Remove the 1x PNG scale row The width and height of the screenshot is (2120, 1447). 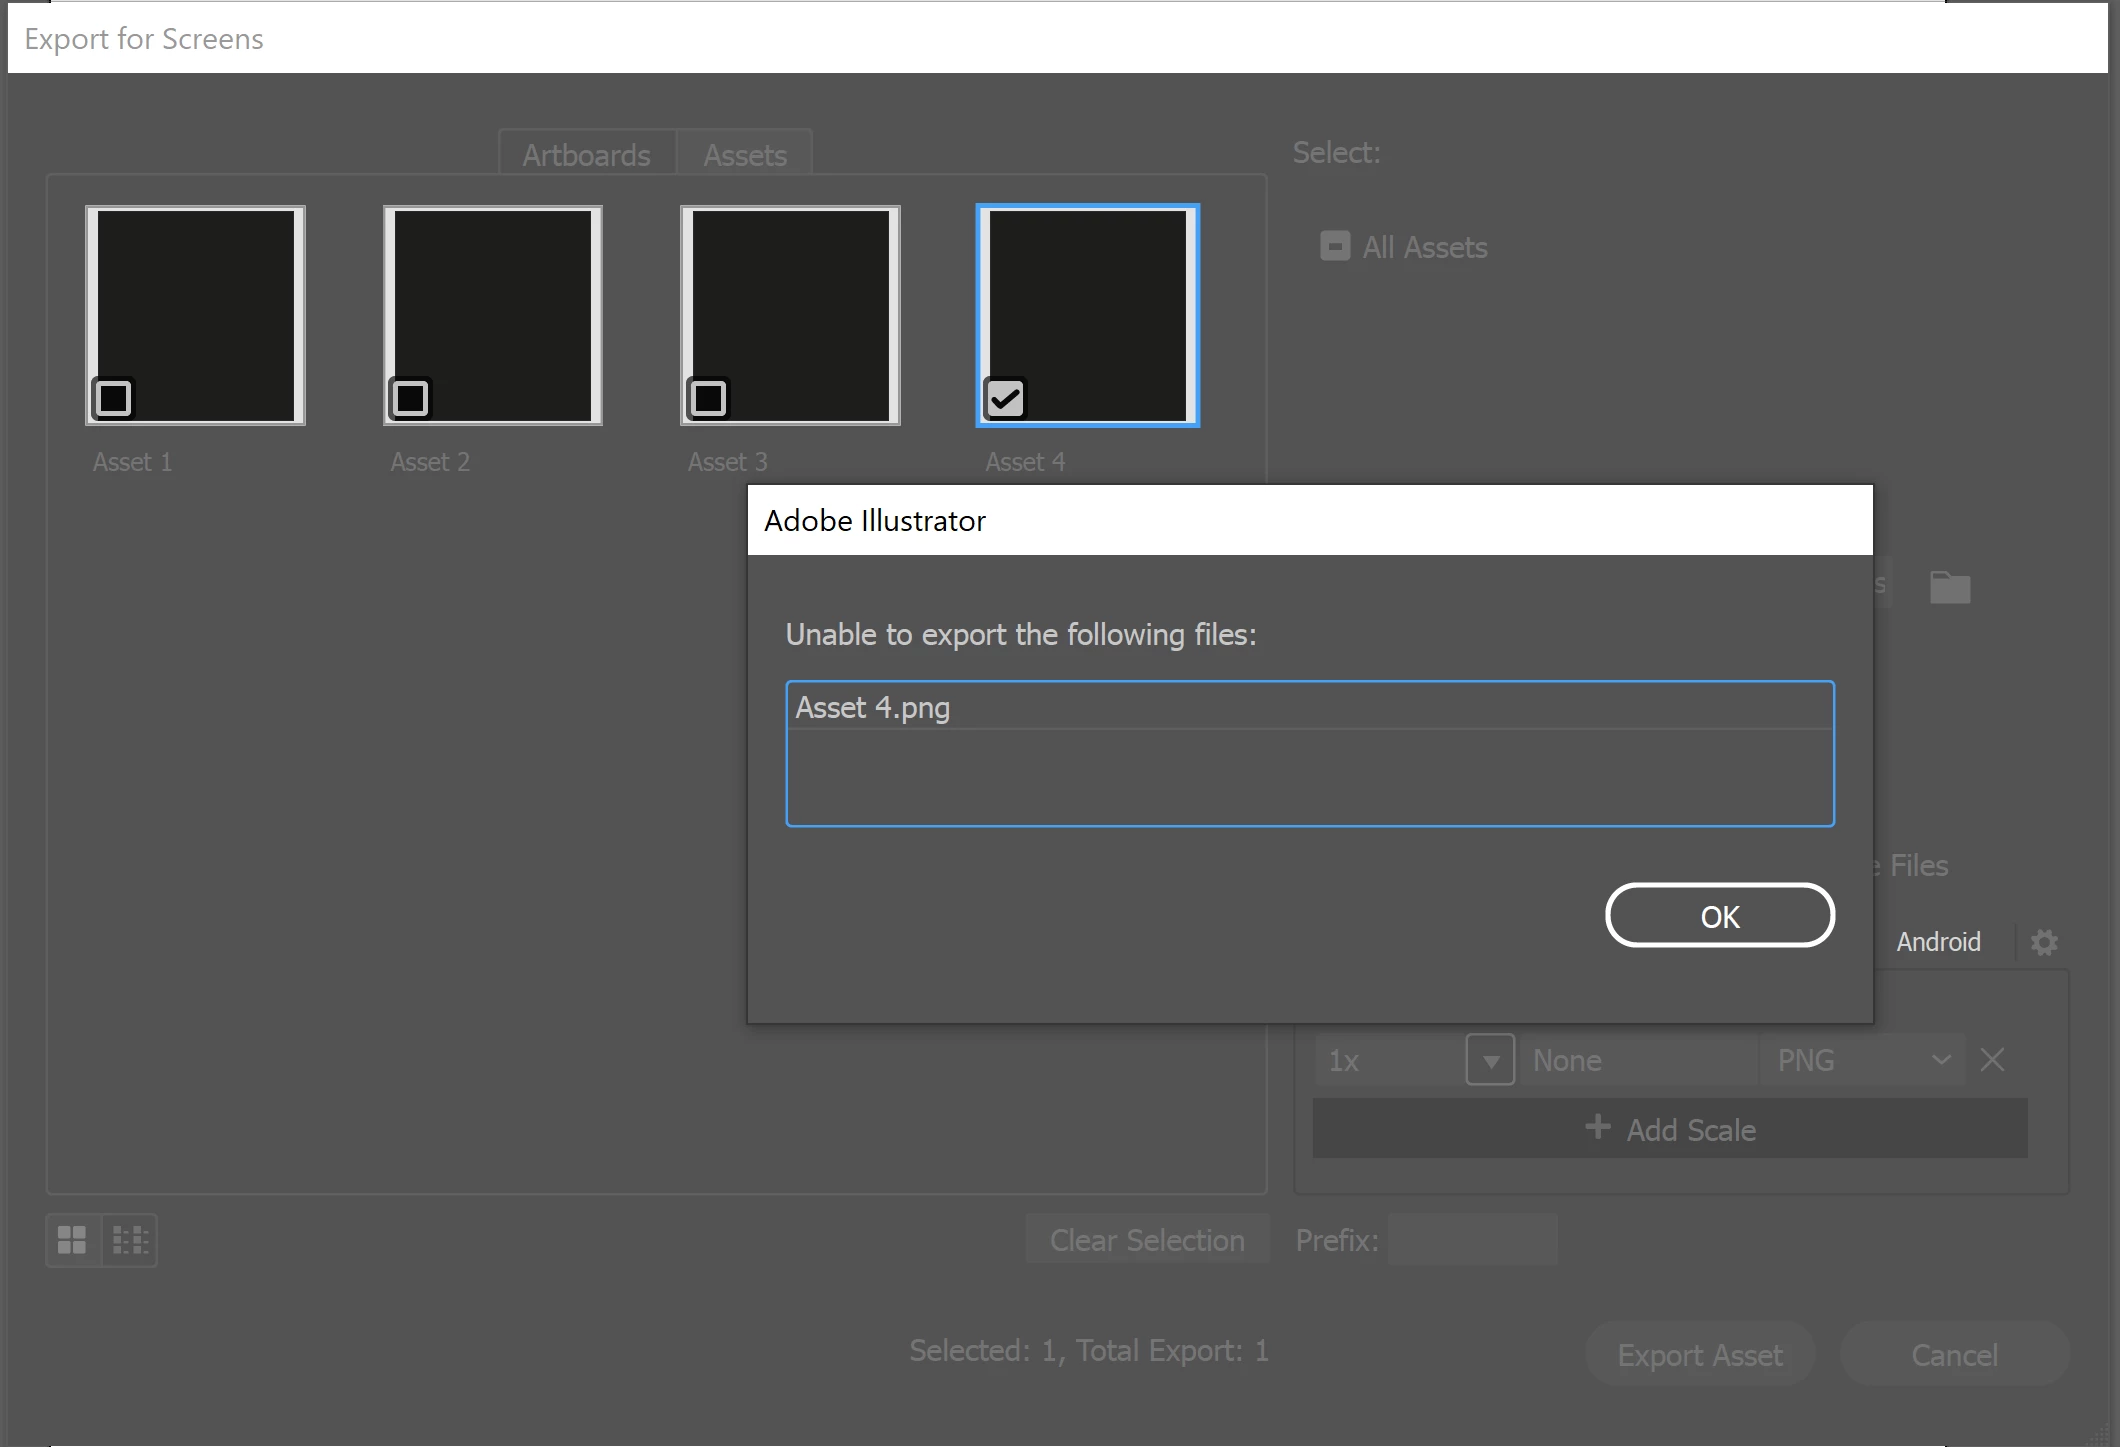click(1992, 1060)
